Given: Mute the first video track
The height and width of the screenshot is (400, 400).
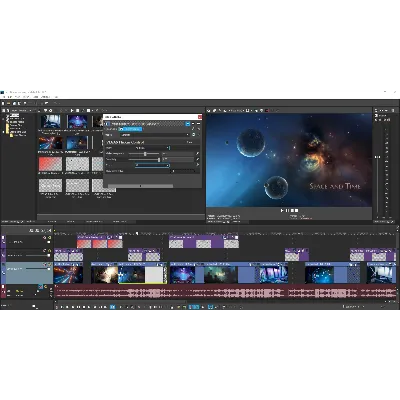Looking at the screenshot, I should [x=45, y=238].
